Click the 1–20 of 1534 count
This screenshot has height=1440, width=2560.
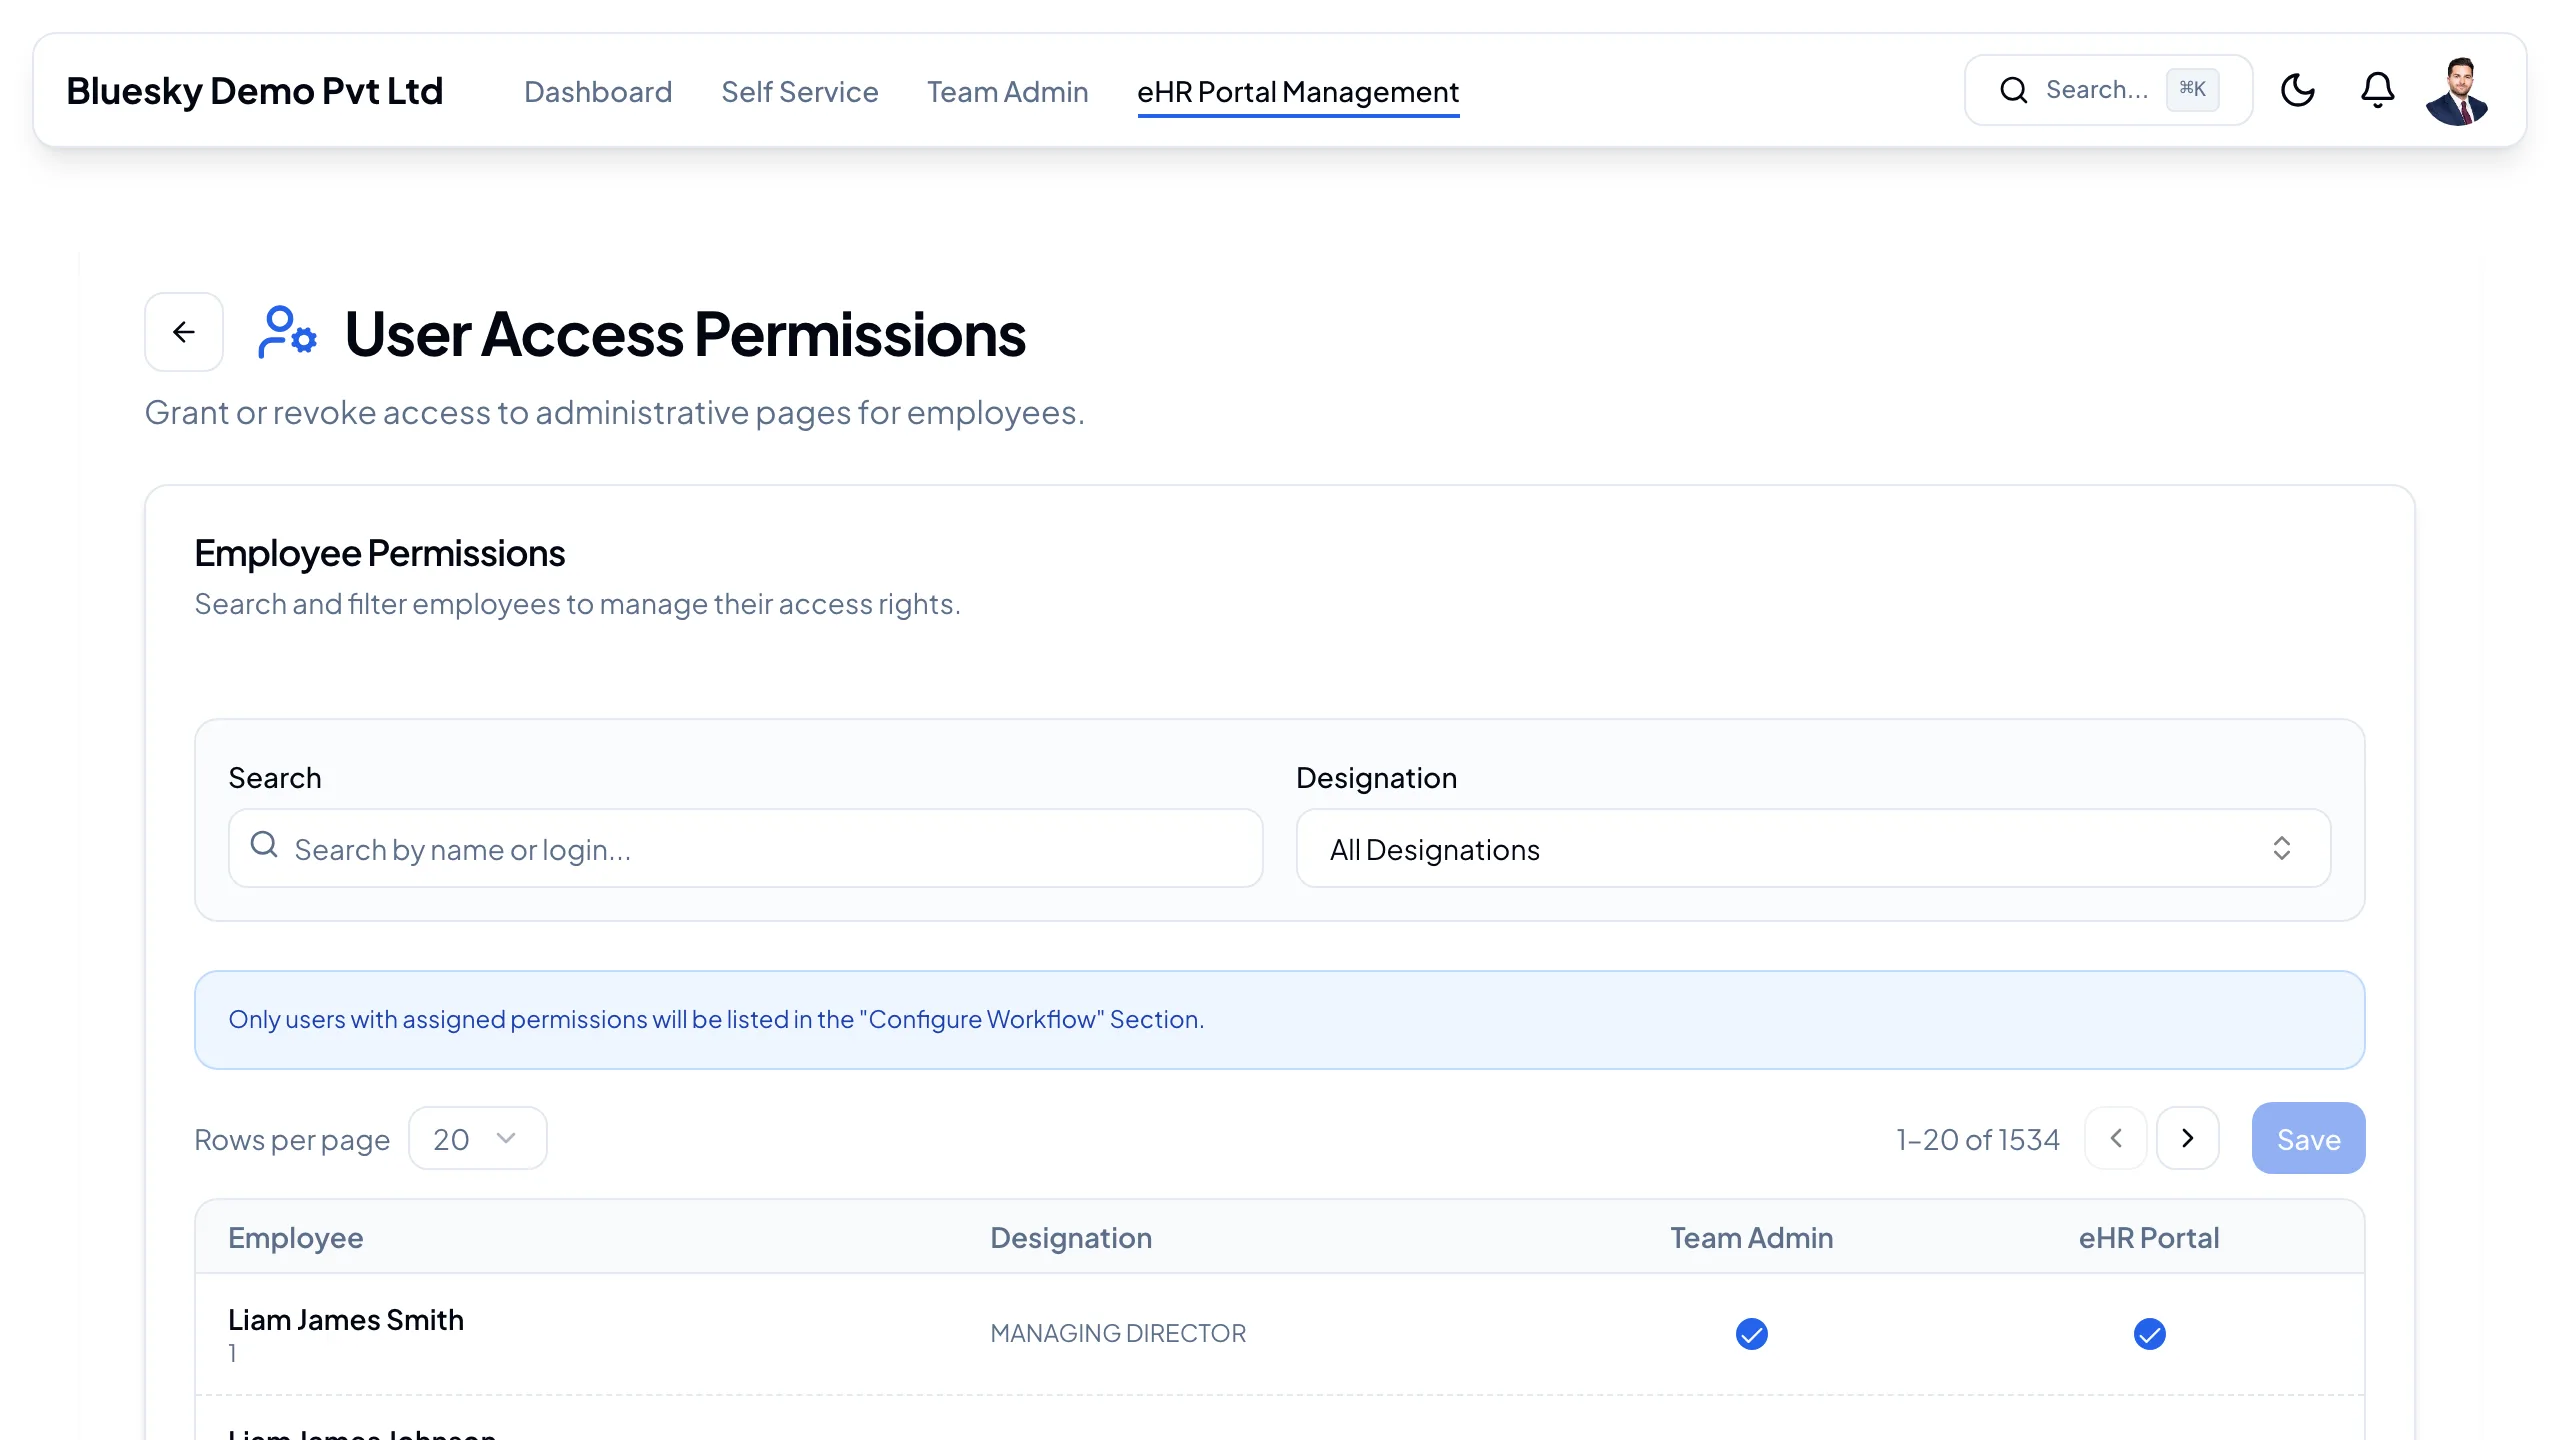(x=1978, y=1139)
